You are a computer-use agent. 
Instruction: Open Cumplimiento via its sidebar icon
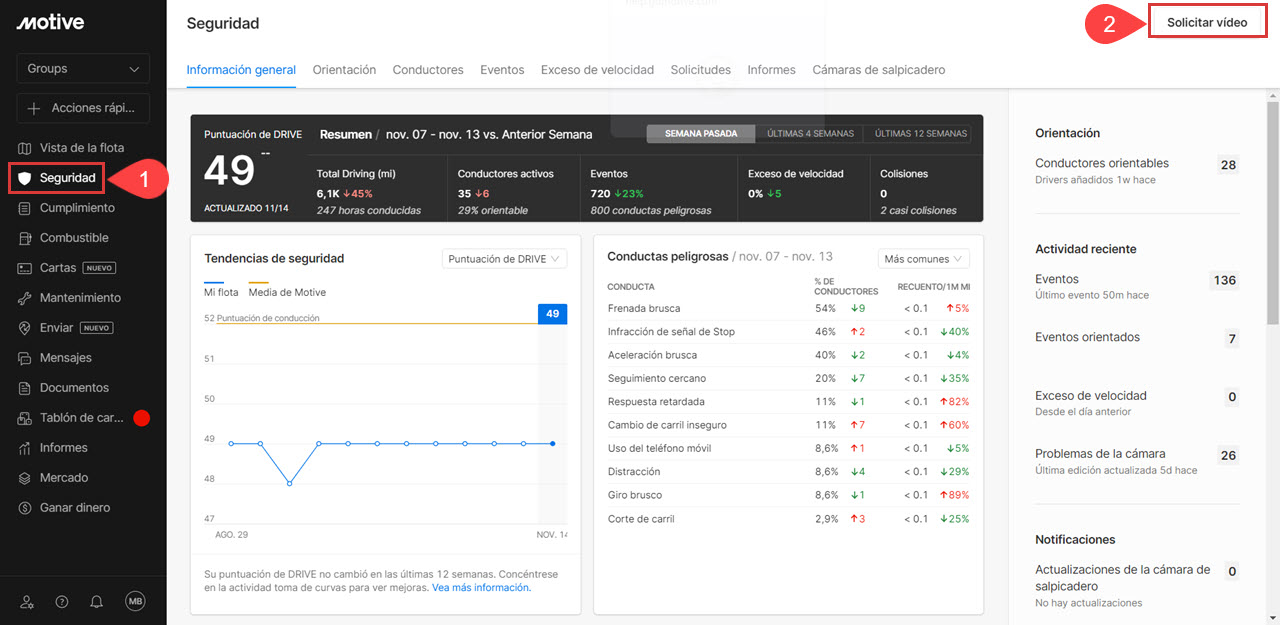point(26,208)
